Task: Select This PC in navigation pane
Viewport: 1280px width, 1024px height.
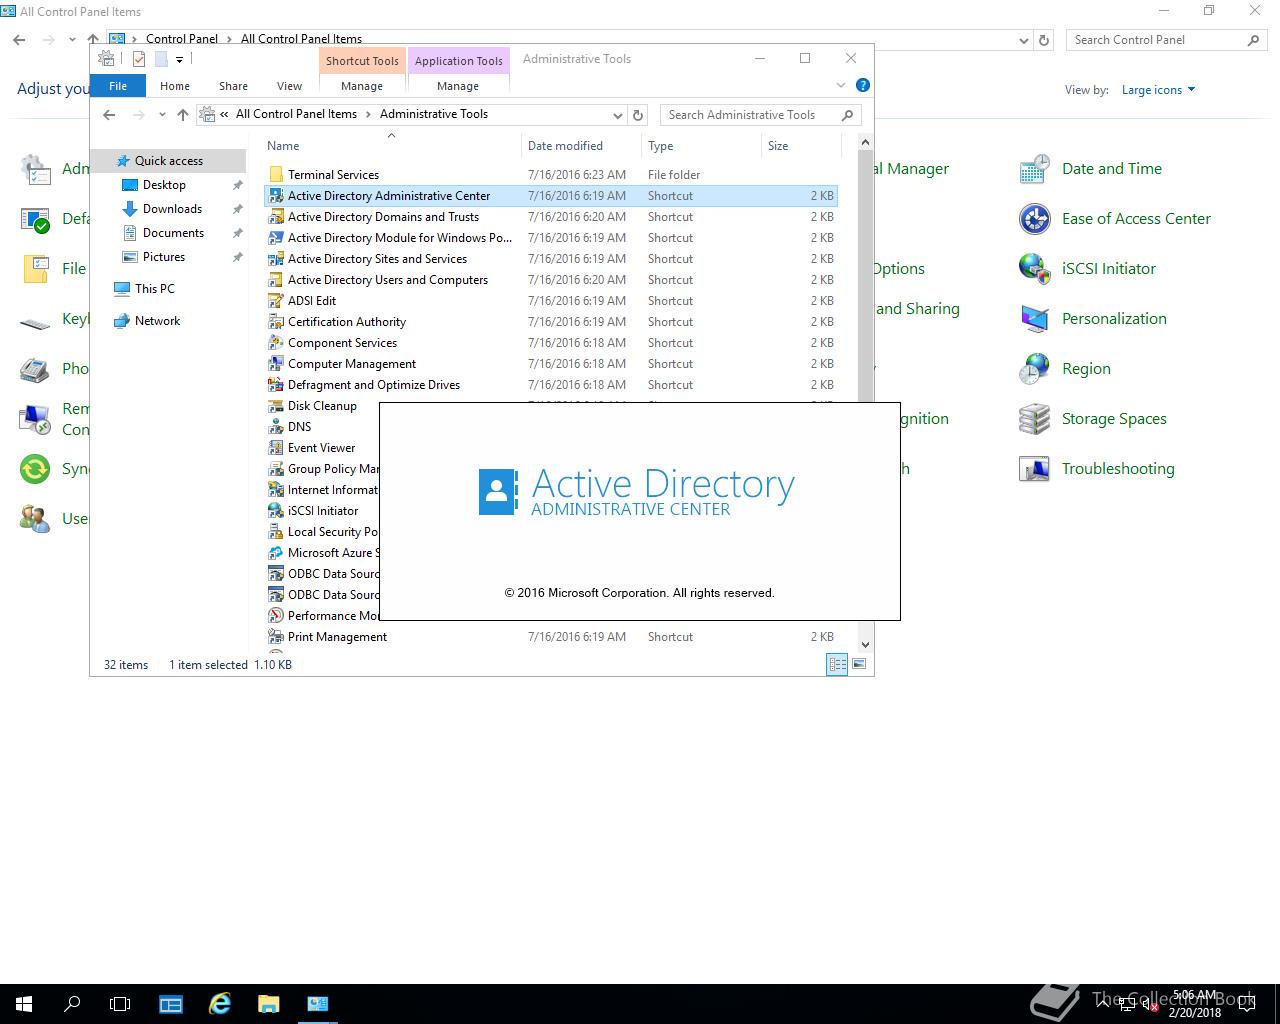Action: click(x=154, y=289)
